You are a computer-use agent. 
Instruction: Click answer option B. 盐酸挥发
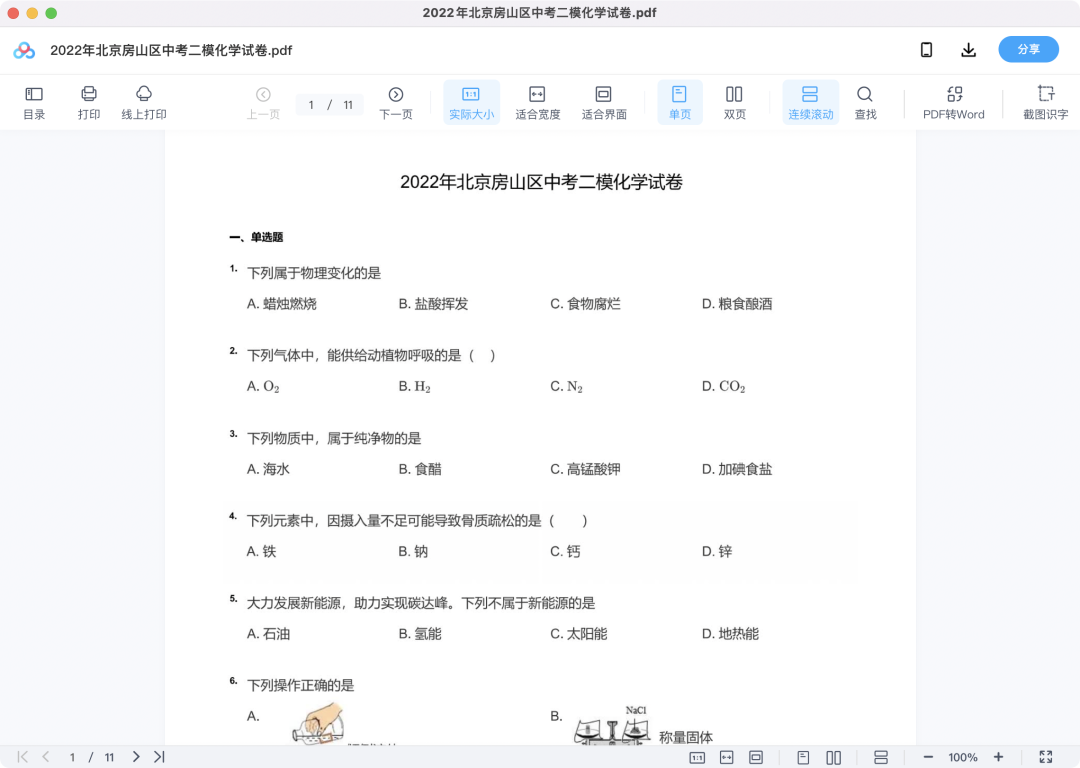click(x=433, y=304)
